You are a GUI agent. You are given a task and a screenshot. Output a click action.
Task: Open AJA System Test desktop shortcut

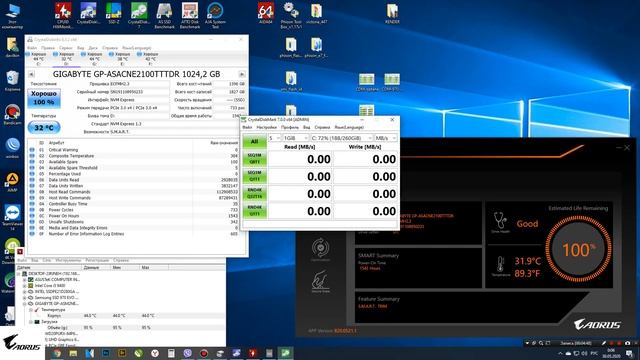click(x=215, y=16)
